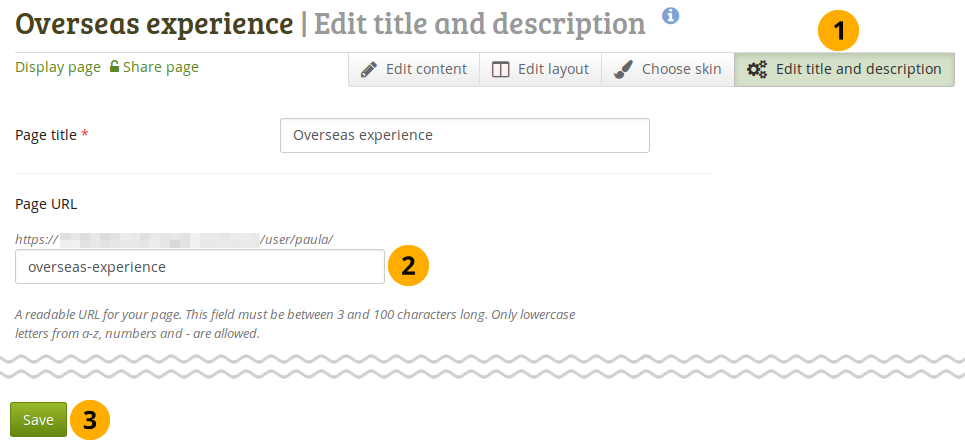Switch to the Edit content tab

click(x=414, y=70)
